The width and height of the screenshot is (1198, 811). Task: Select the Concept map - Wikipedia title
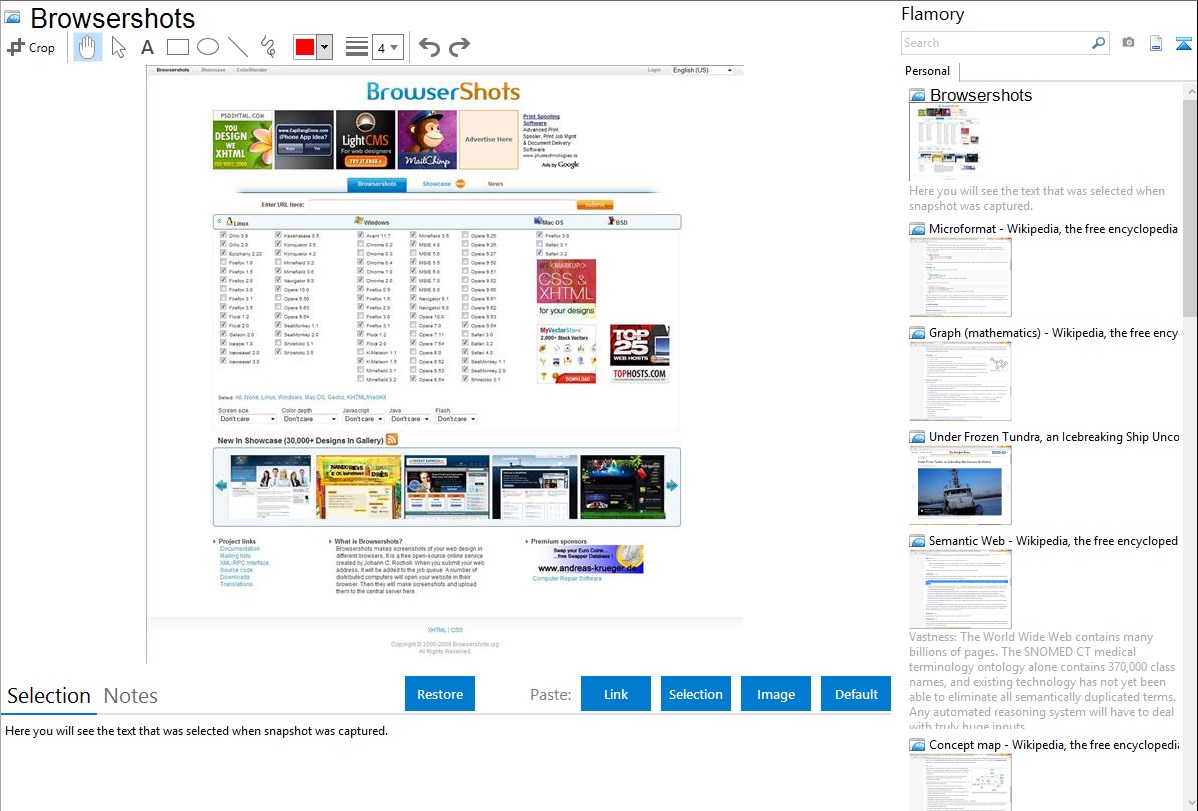[x=1054, y=744]
